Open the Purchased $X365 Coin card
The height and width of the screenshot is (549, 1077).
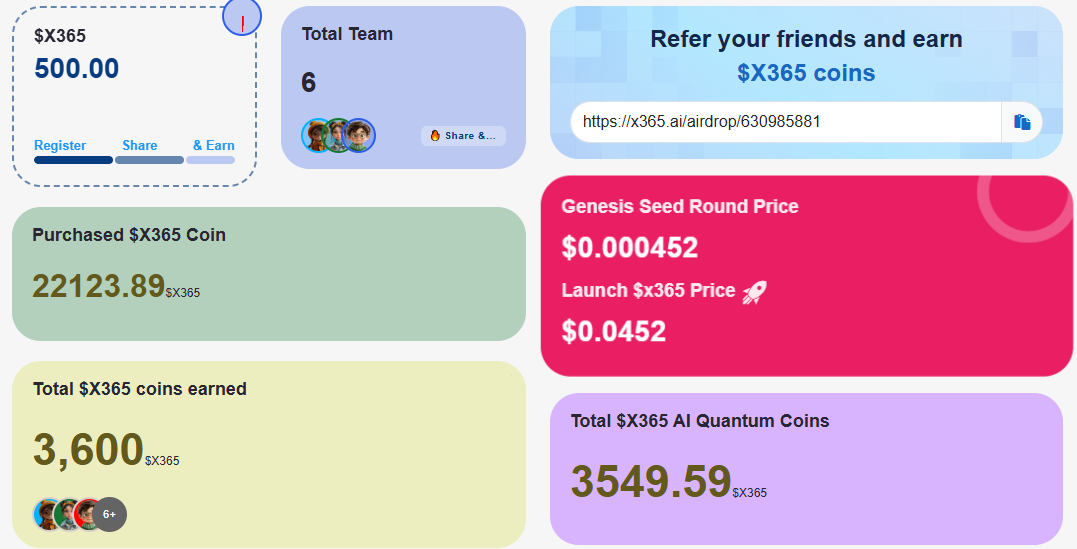tap(269, 273)
